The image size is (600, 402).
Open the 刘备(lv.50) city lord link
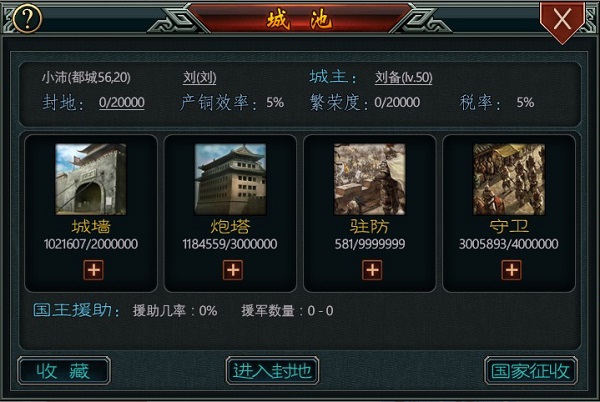[403, 78]
